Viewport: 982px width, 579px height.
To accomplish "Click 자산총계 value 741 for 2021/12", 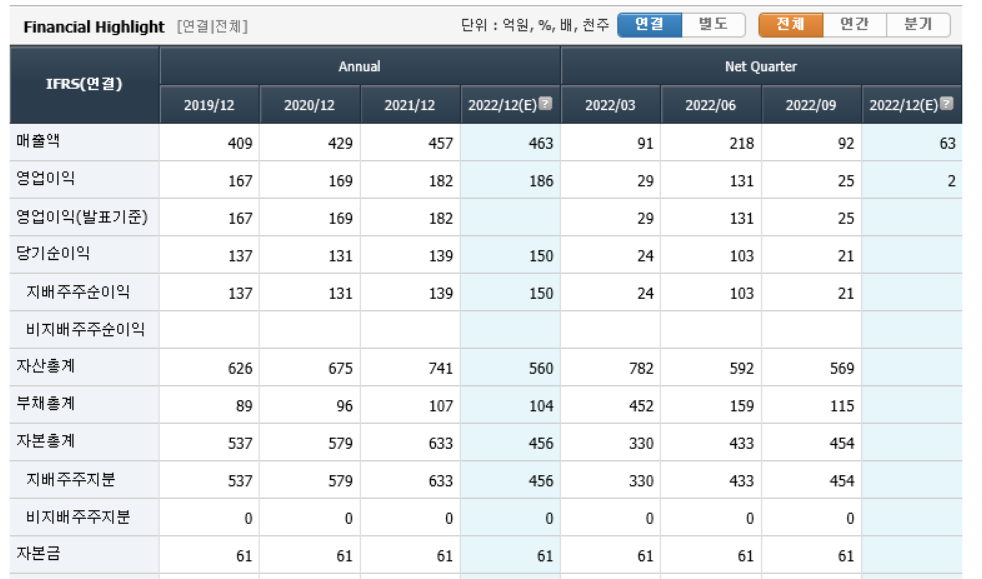I will coord(440,368).
